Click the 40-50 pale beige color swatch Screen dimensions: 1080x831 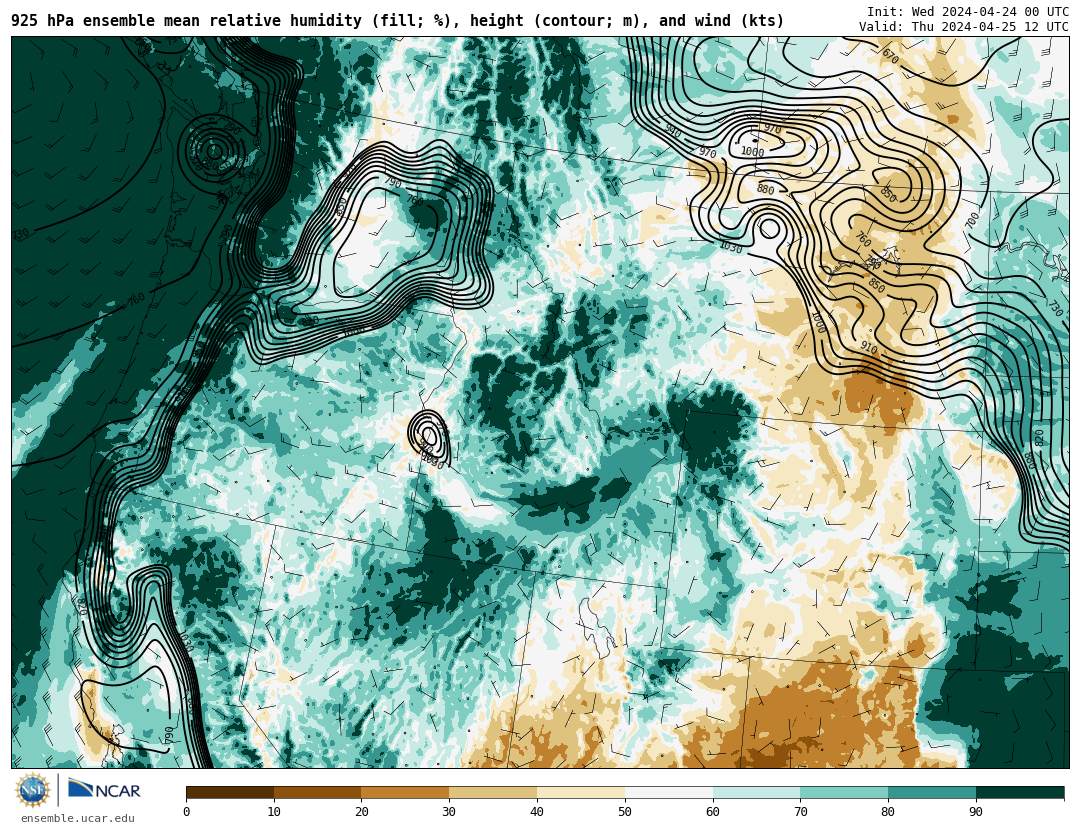pyautogui.click(x=581, y=792)
